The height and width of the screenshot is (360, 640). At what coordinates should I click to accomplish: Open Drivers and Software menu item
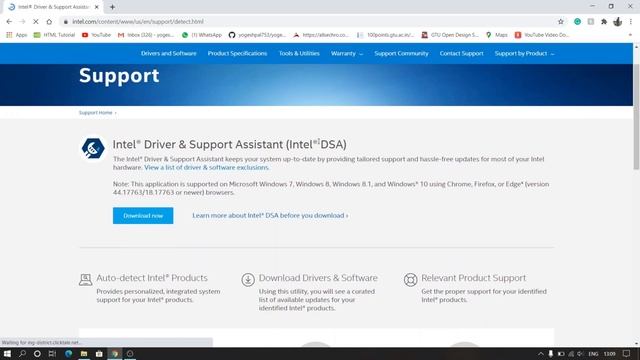[169, 53]
